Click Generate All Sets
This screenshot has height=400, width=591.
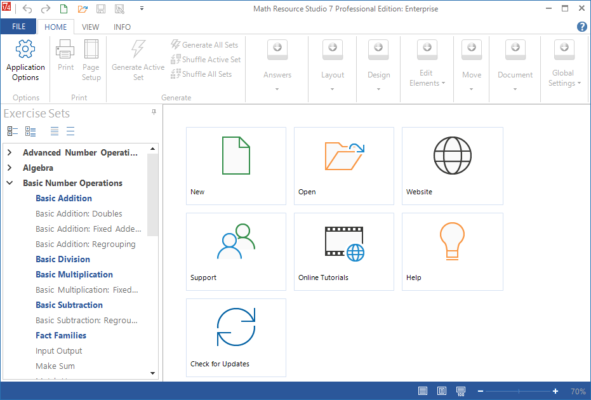[205, 45]
